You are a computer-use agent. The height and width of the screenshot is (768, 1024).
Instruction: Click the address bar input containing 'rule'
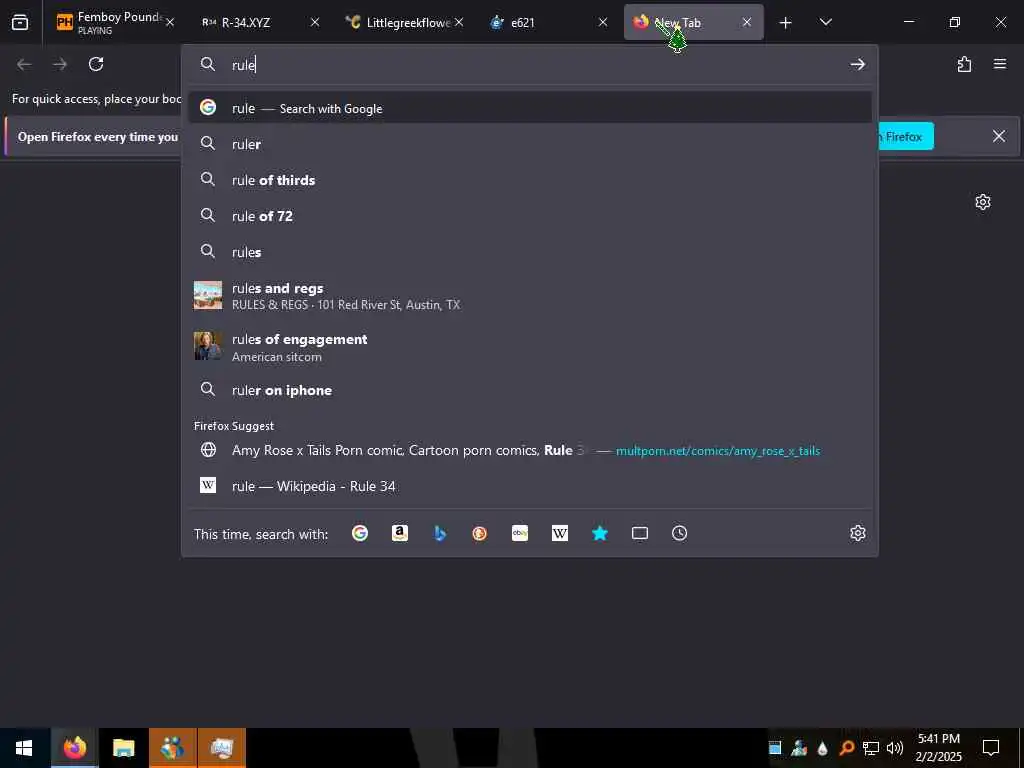(536, 64)
